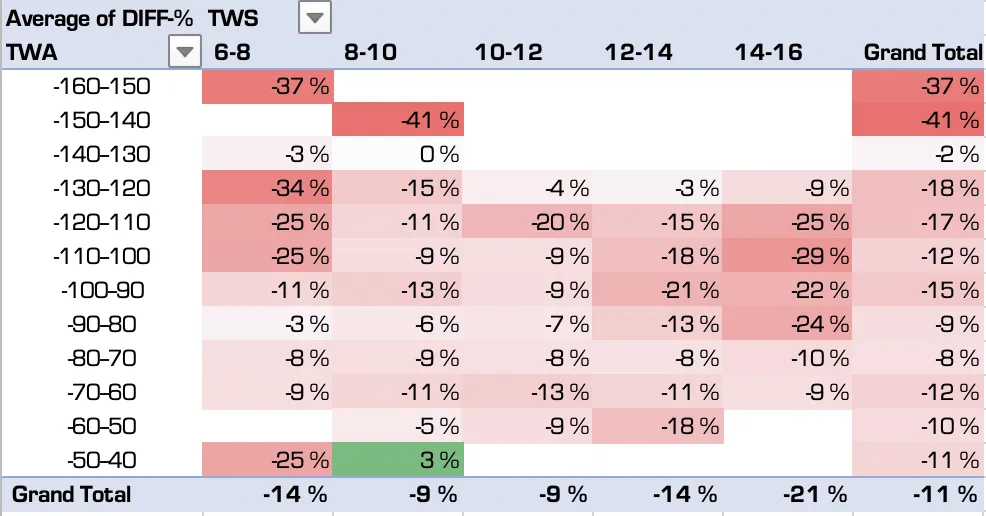Viewport: 986px width, 516px height.
Task: Select the -80–70 row label
Action: 102,358
